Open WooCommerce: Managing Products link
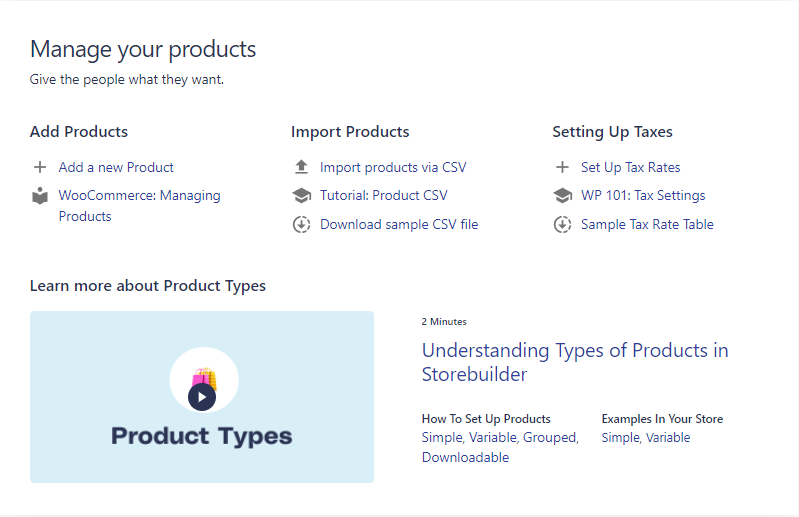Viewport: 799px width, 517px height. click(139, 206)
